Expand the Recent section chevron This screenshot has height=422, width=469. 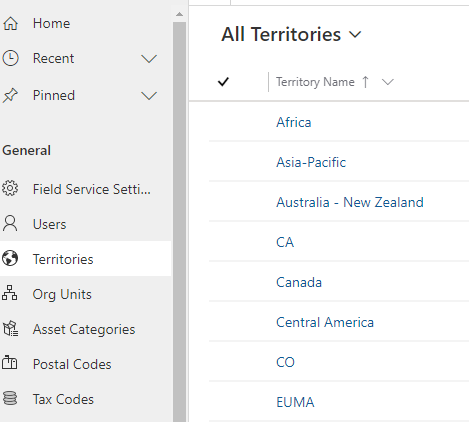[x=149, y=59]
